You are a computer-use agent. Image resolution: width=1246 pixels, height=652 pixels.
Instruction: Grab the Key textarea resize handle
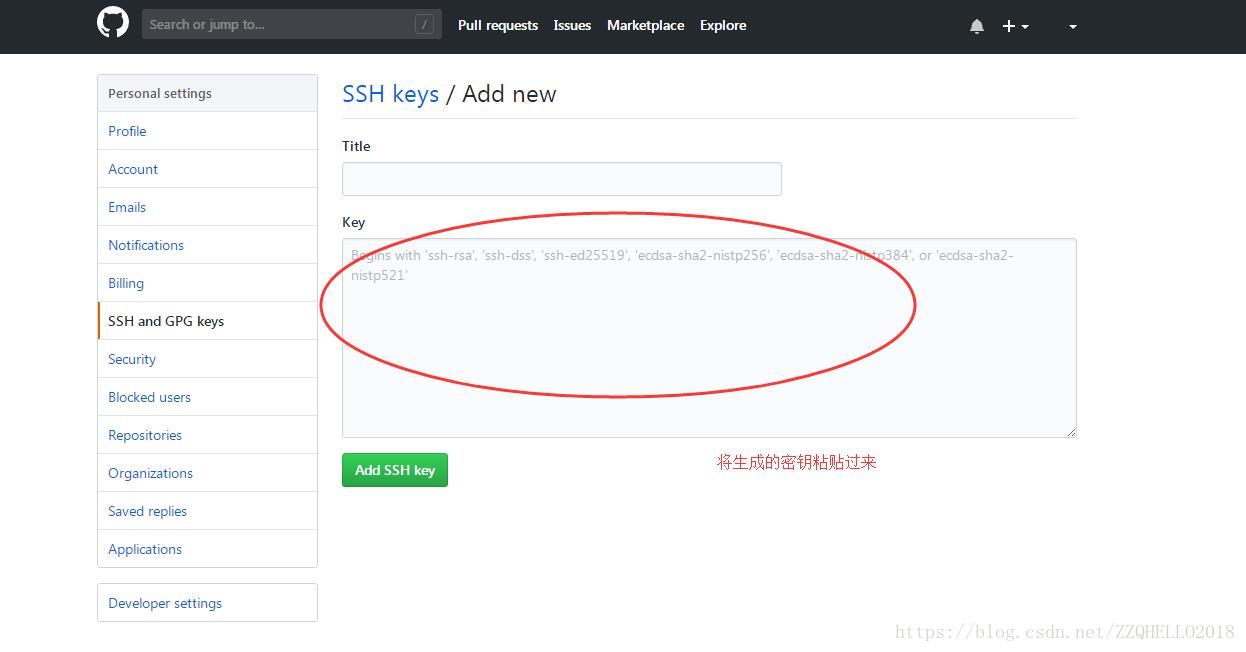(1071, 432)
